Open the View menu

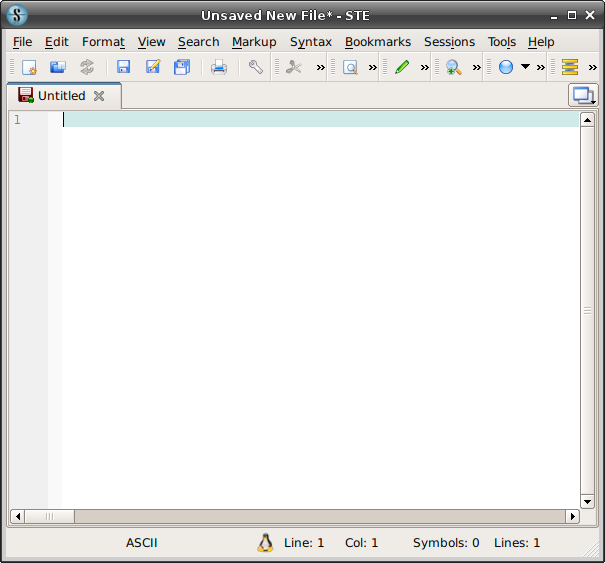[x=151, y=42]
